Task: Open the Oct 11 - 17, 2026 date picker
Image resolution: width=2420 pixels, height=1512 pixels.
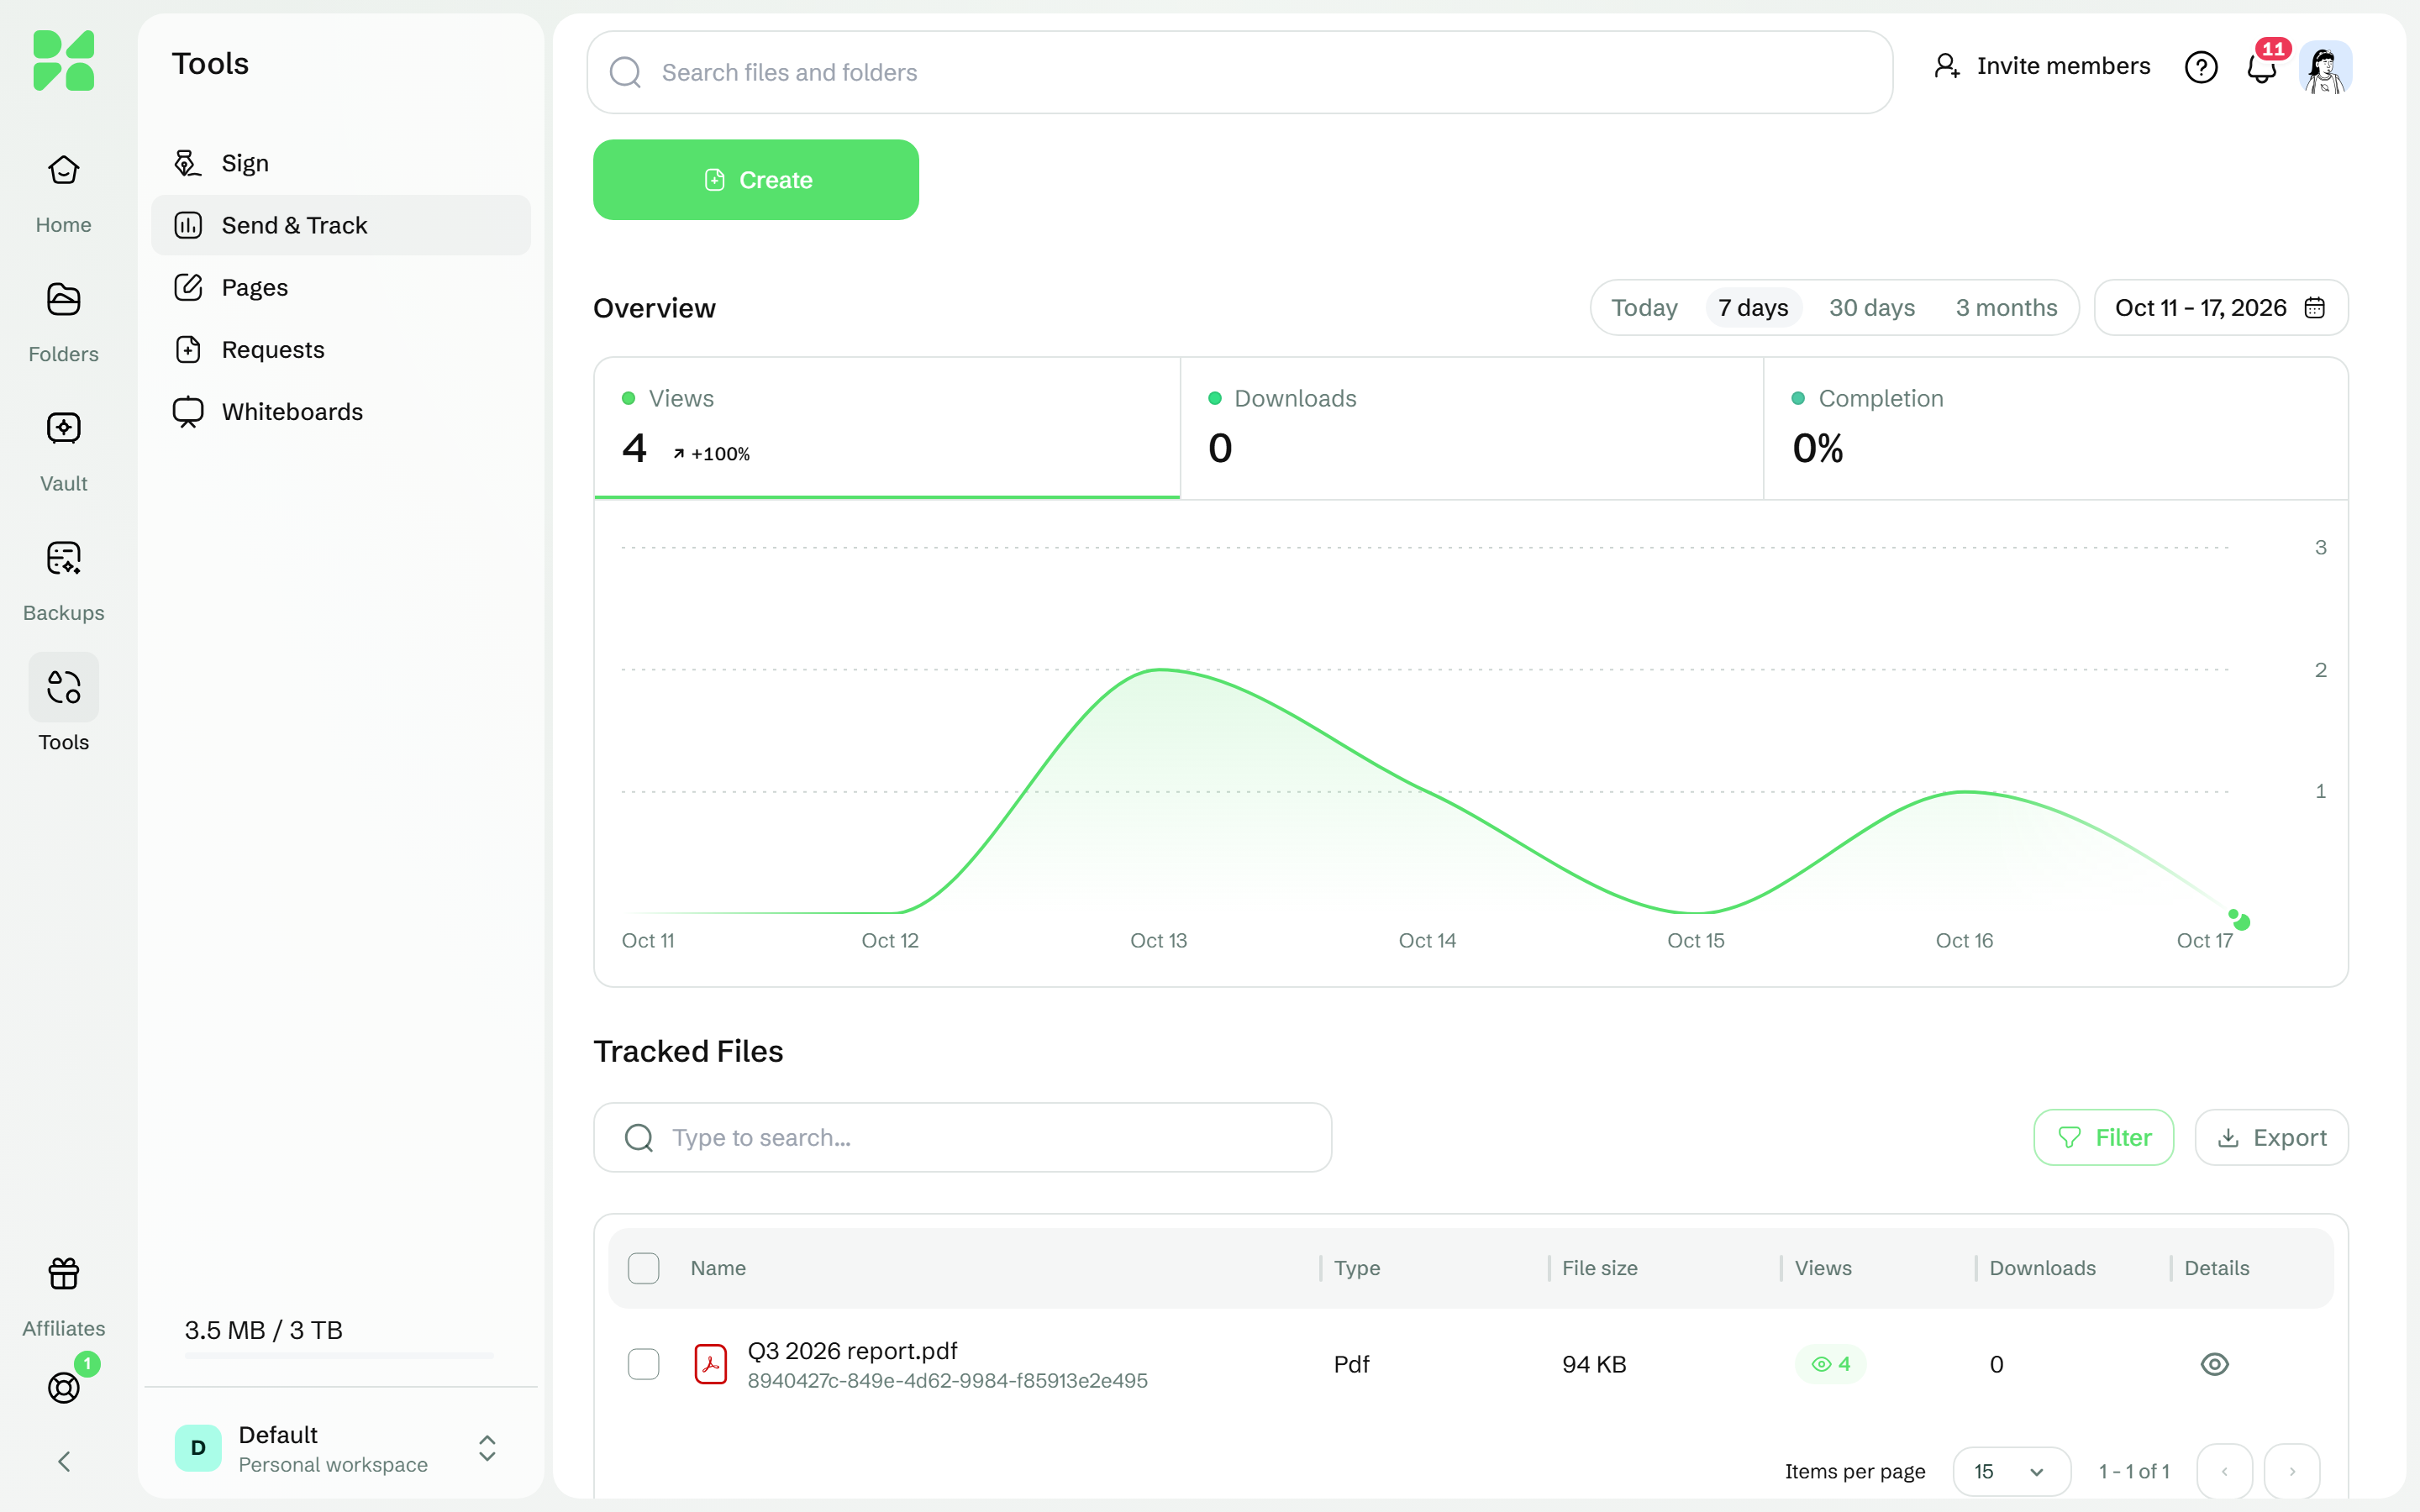Action: pos(2221,307)
